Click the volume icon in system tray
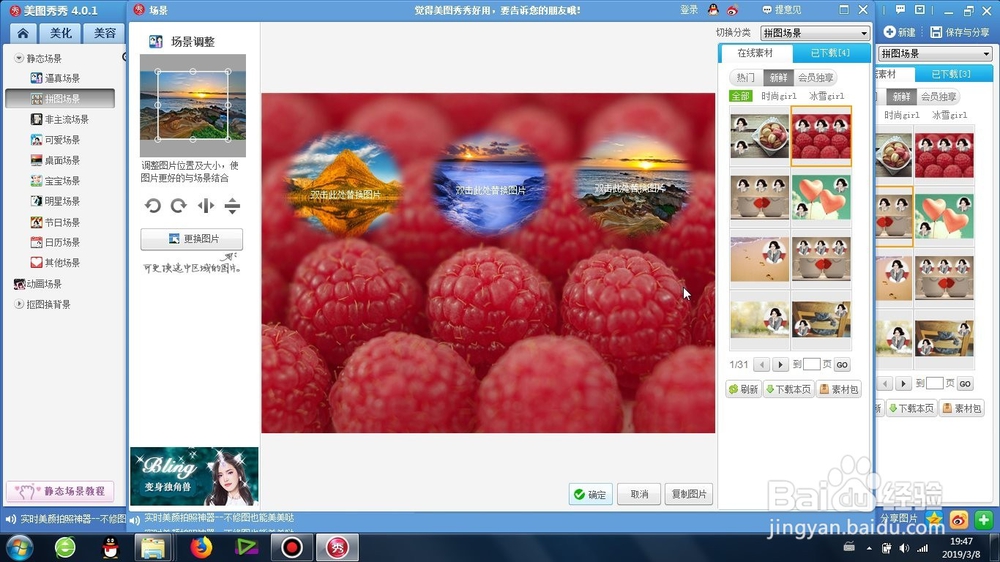Viewport: 1000px width, 562px height. (x=904, y=548)
